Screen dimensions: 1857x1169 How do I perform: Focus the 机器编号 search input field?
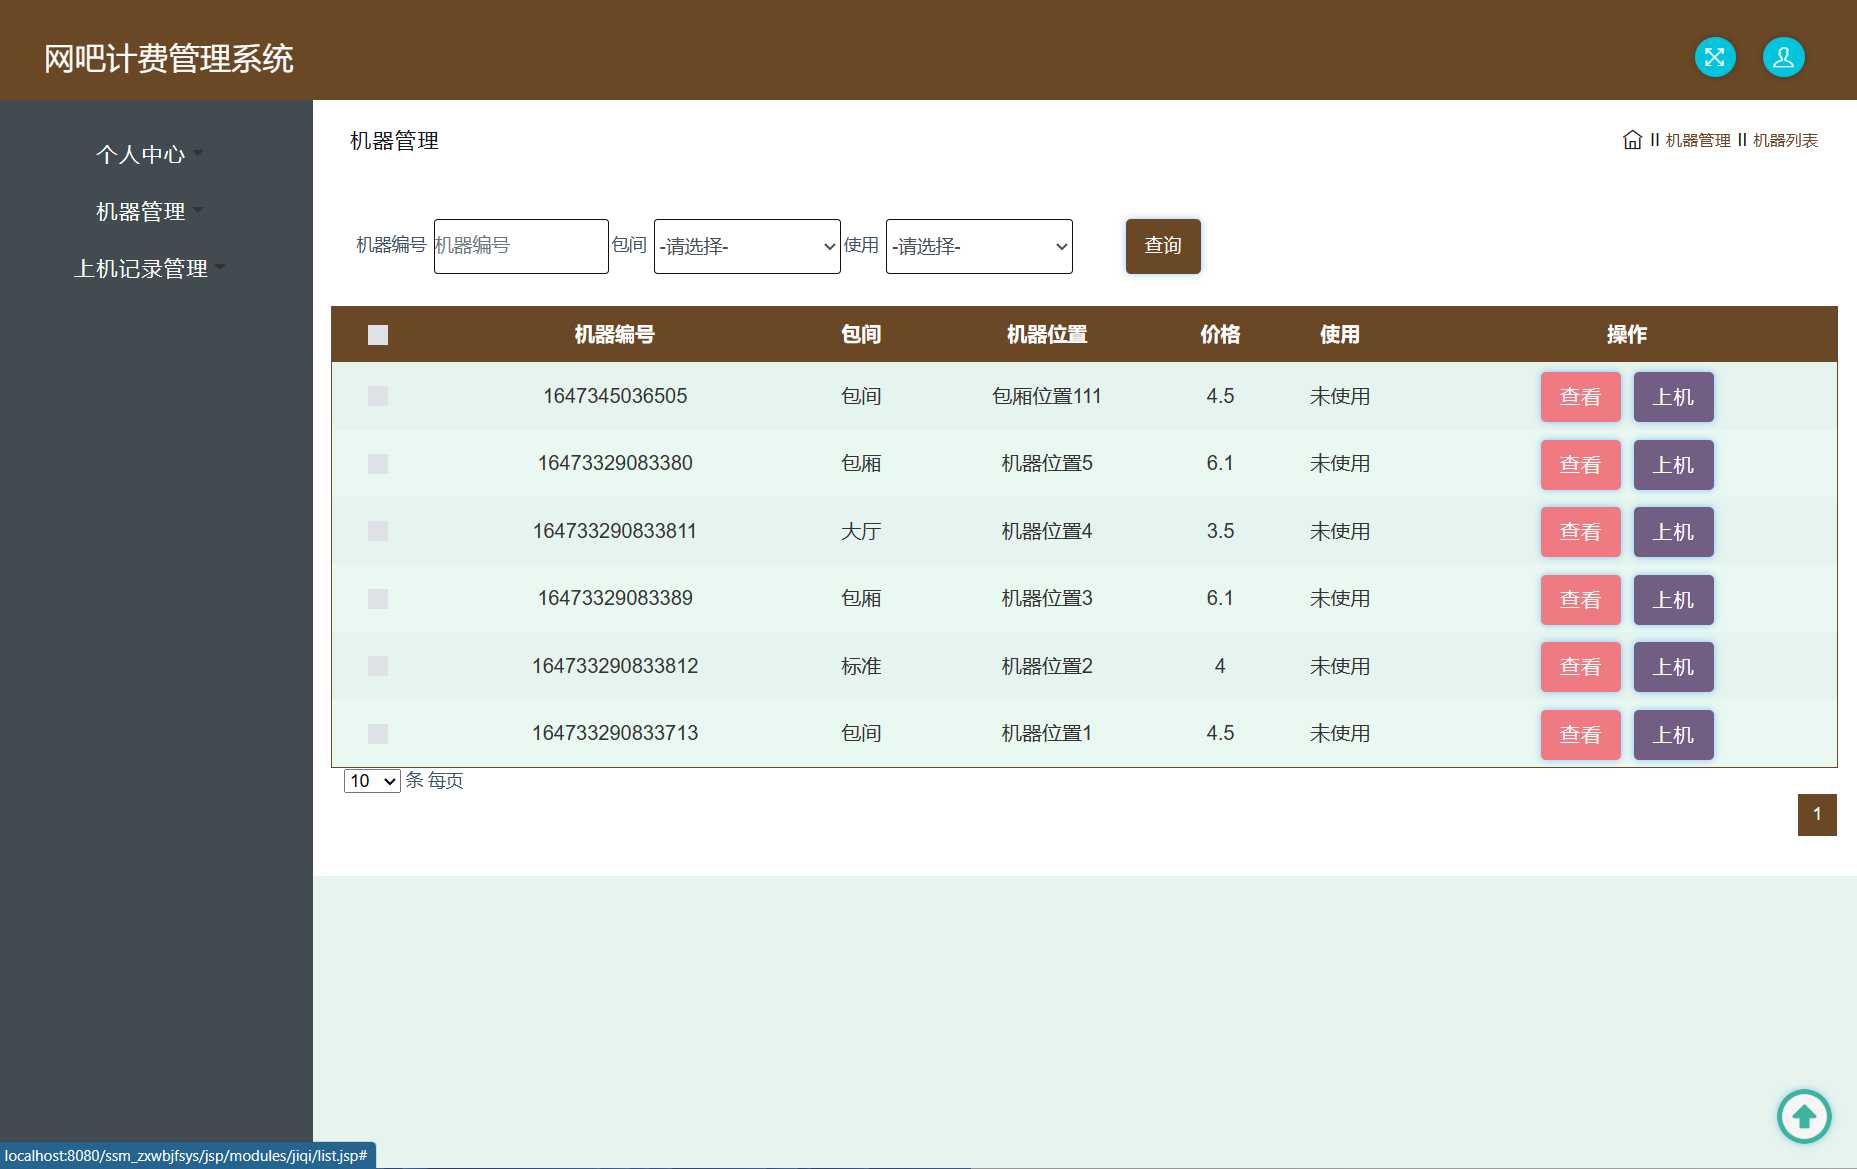(521, 246)
